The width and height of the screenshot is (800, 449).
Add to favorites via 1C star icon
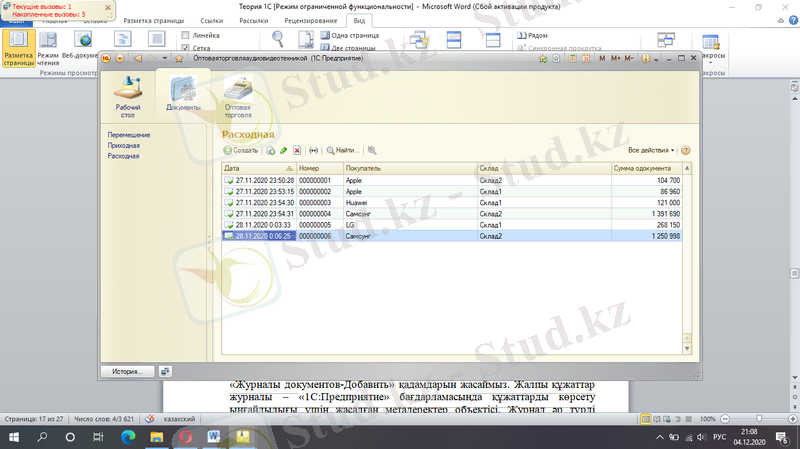point(179,59)
